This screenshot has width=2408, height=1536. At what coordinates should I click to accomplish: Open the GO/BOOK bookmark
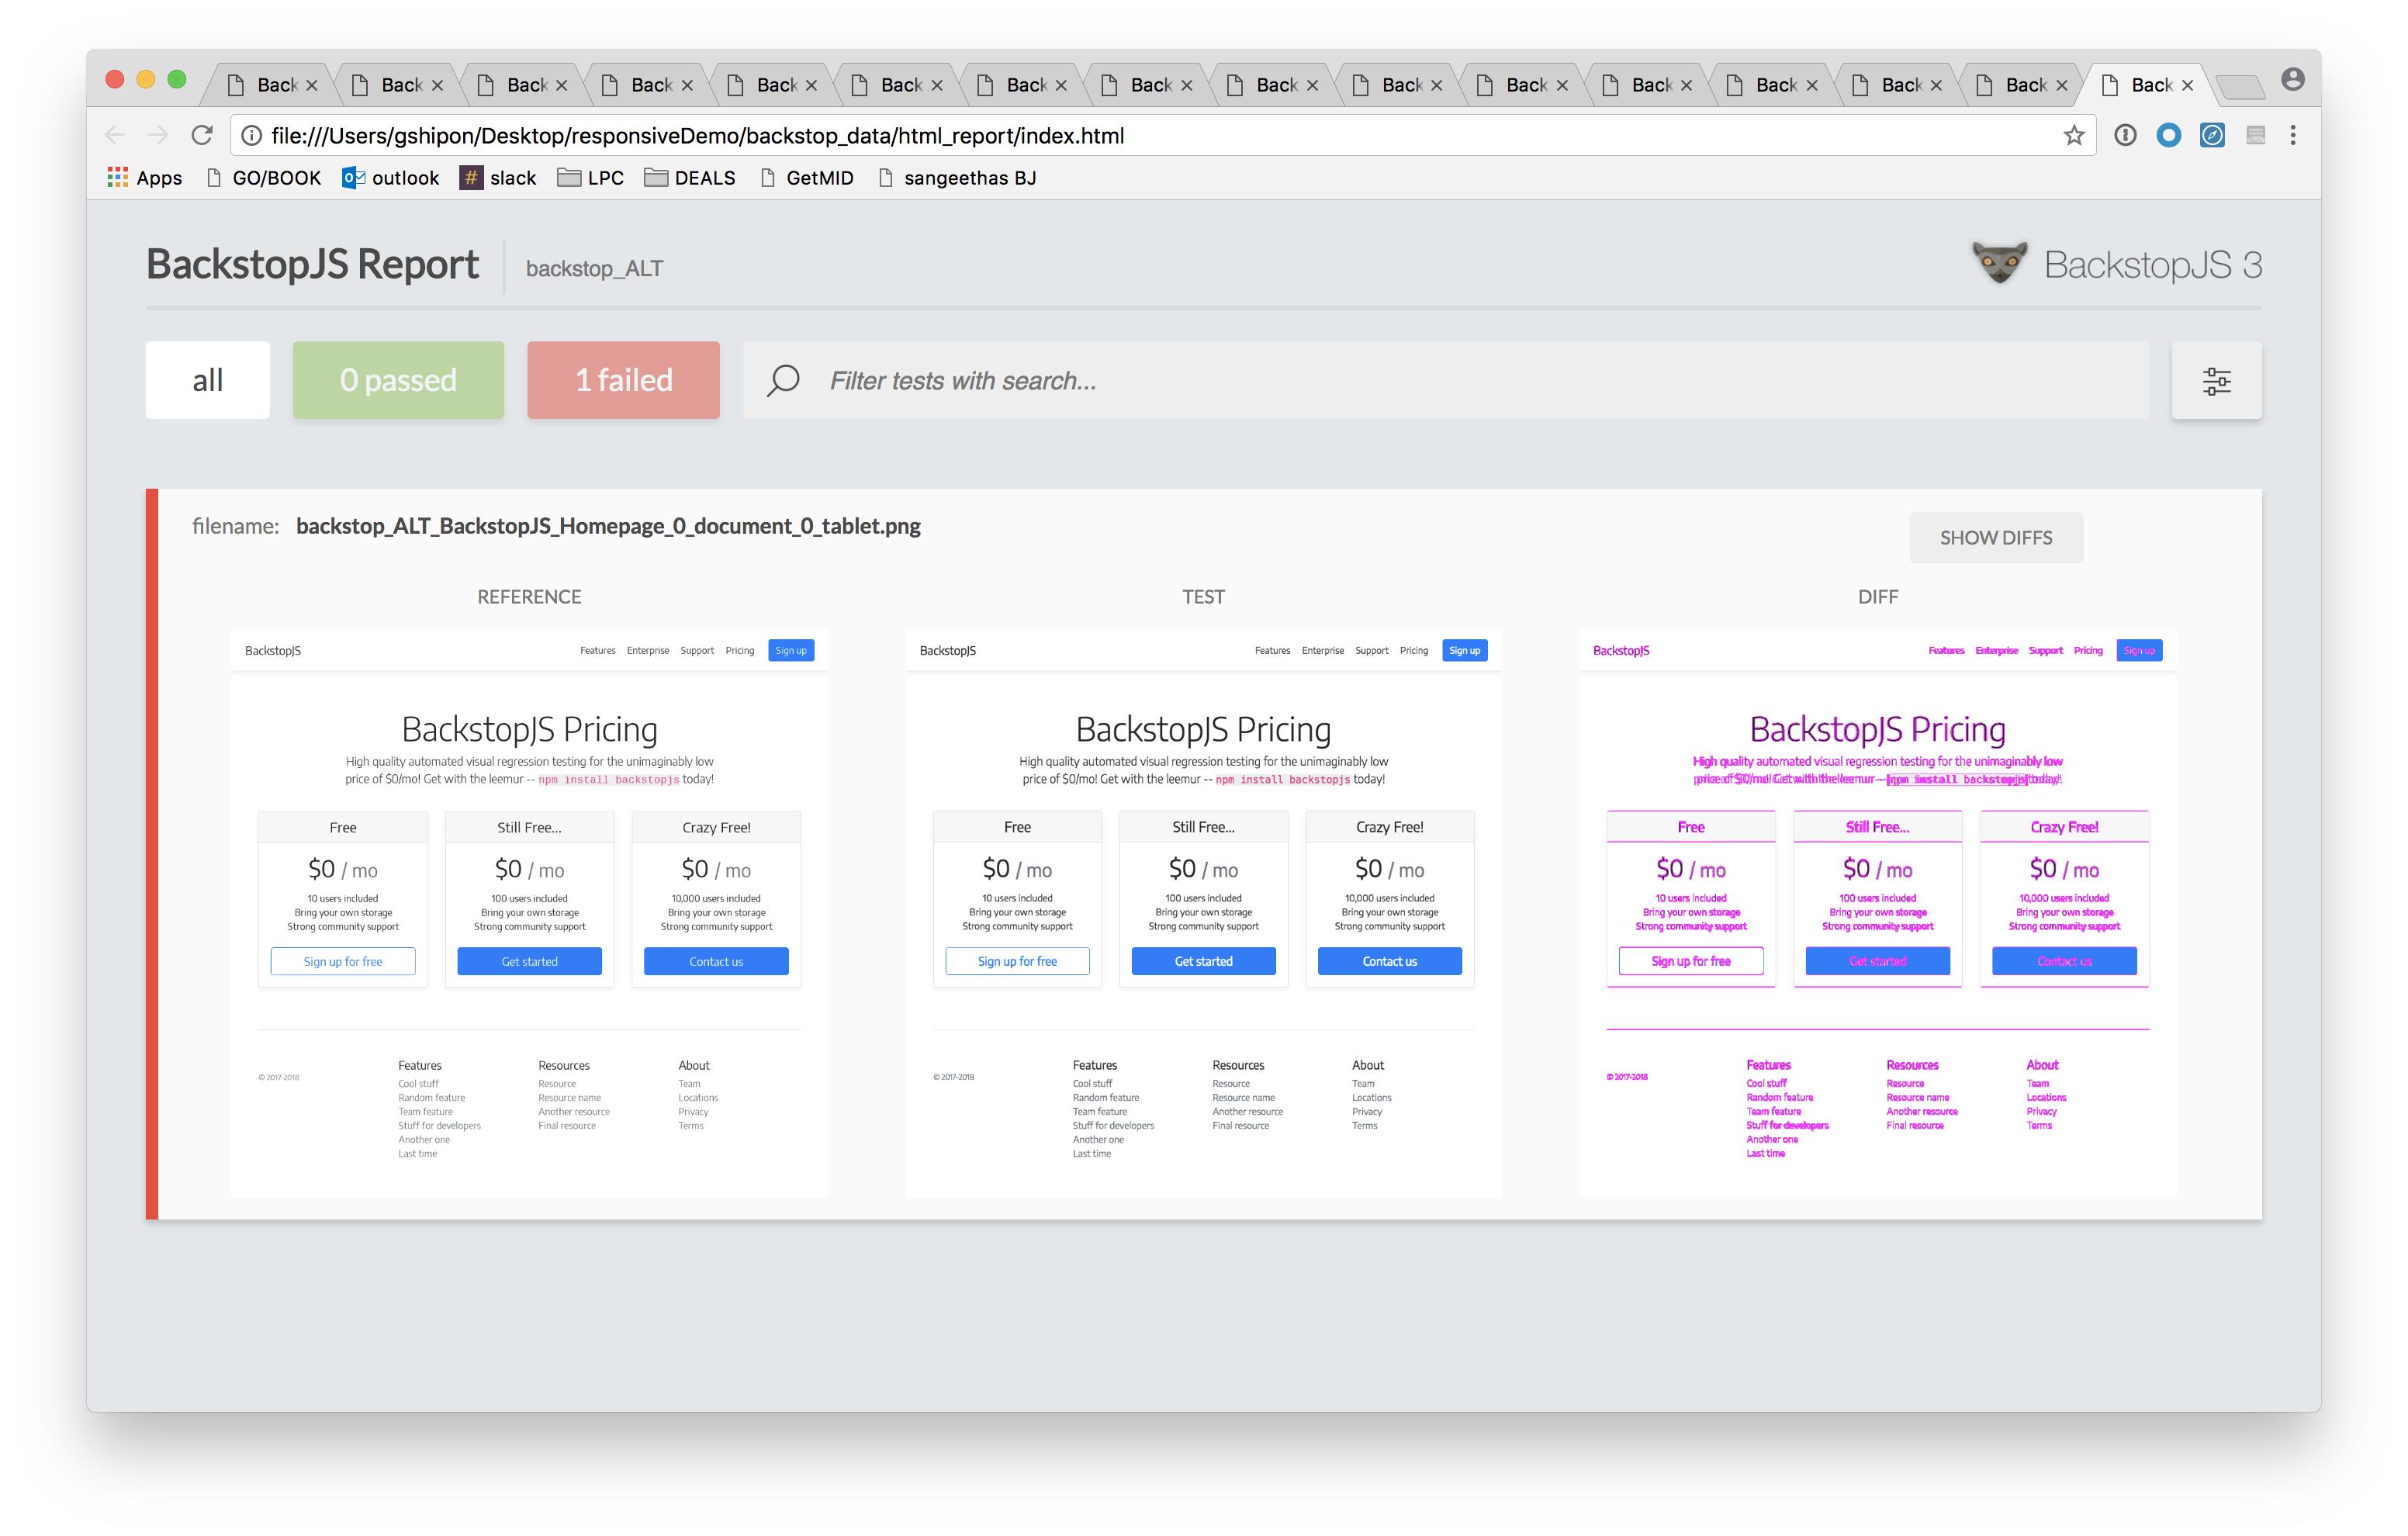pyautogui.click(x=263, y=178)
